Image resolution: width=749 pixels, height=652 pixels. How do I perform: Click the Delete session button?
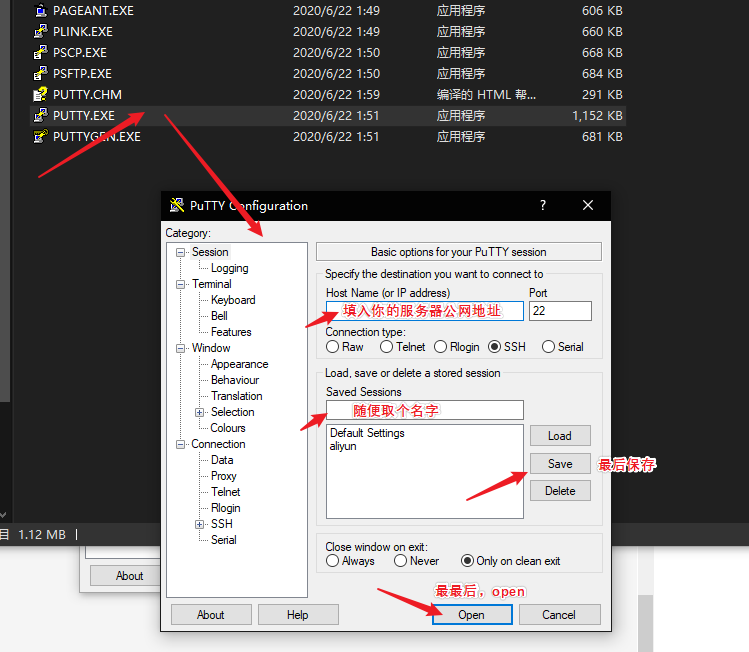click(560, 491)
